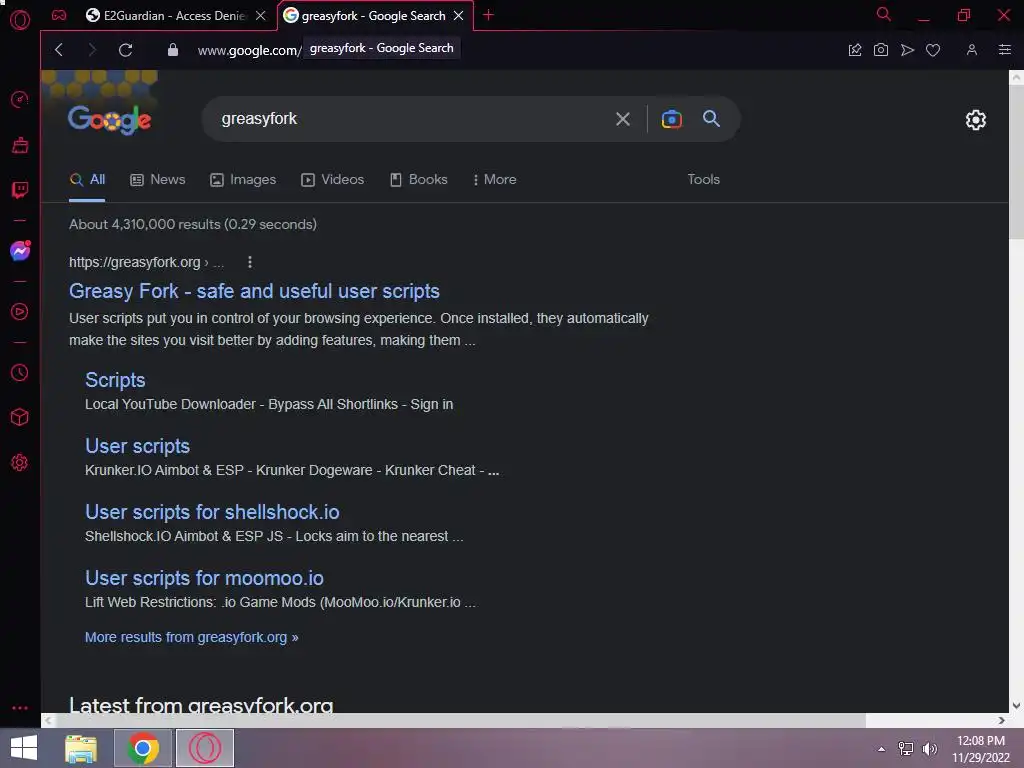1024x768 pixels.
Task: Take a snapshot with camera icon
Action: point(880,50)
